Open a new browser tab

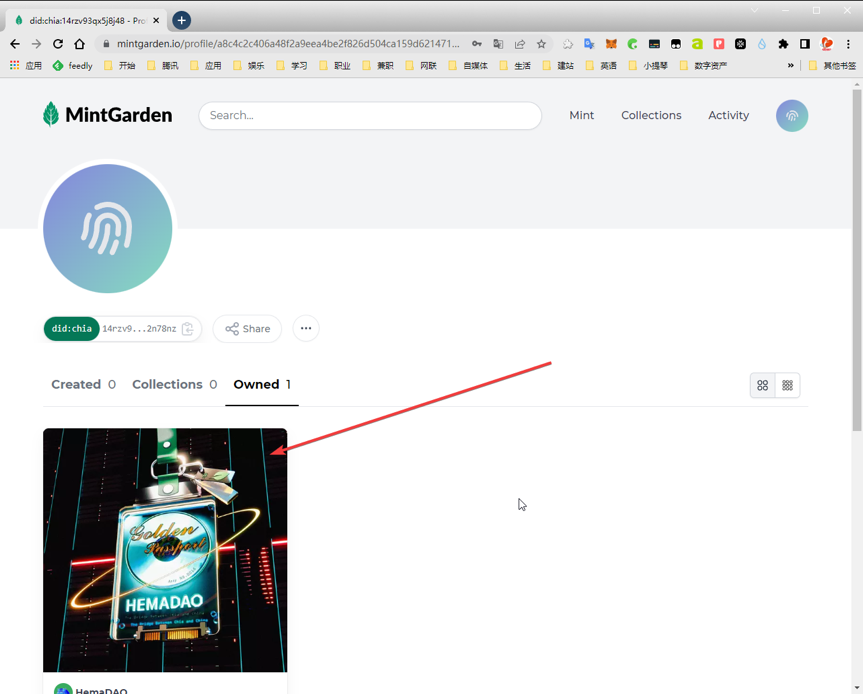(x=182, y=20)
